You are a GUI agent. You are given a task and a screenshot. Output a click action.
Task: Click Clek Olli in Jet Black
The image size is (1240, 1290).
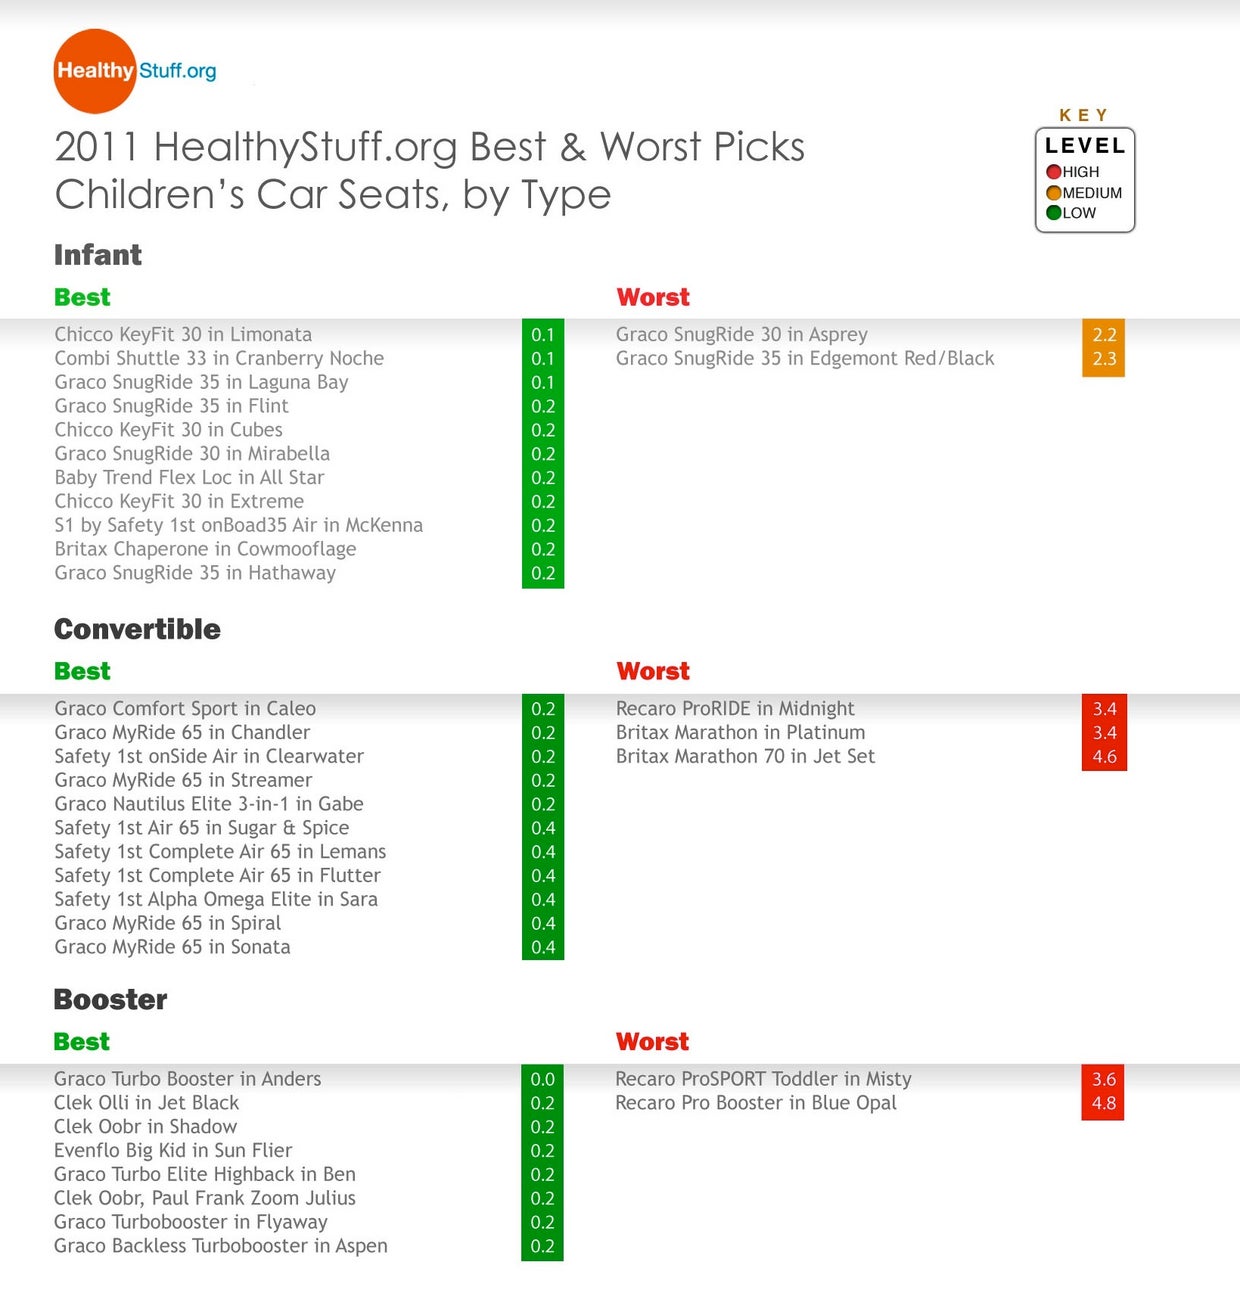(146, 1102)
